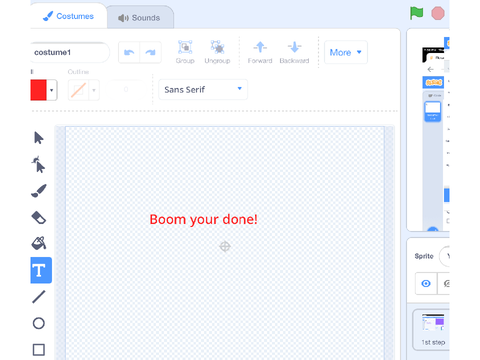This screenshot has height=360, width=480.
Task: Select the Circle tool
Action: [x=39, y=323]
